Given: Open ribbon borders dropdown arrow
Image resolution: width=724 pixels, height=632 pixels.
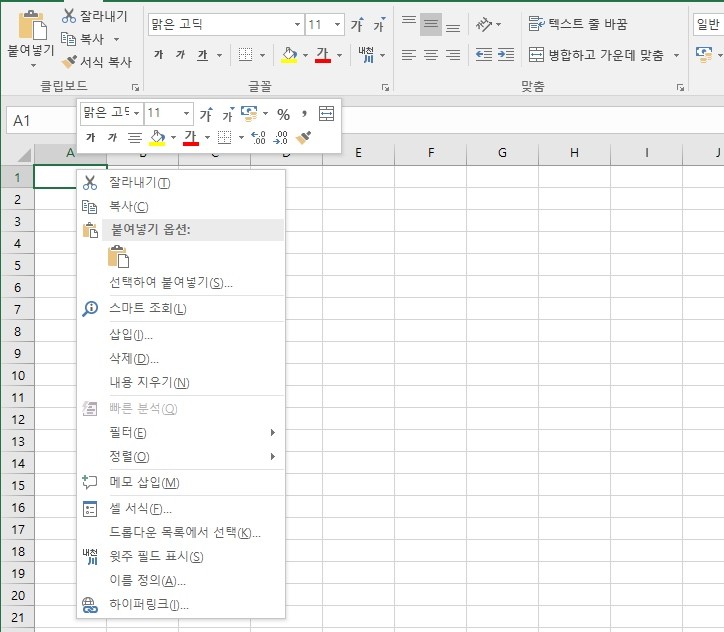Looking at the screenshot, I should click(262, 55).
